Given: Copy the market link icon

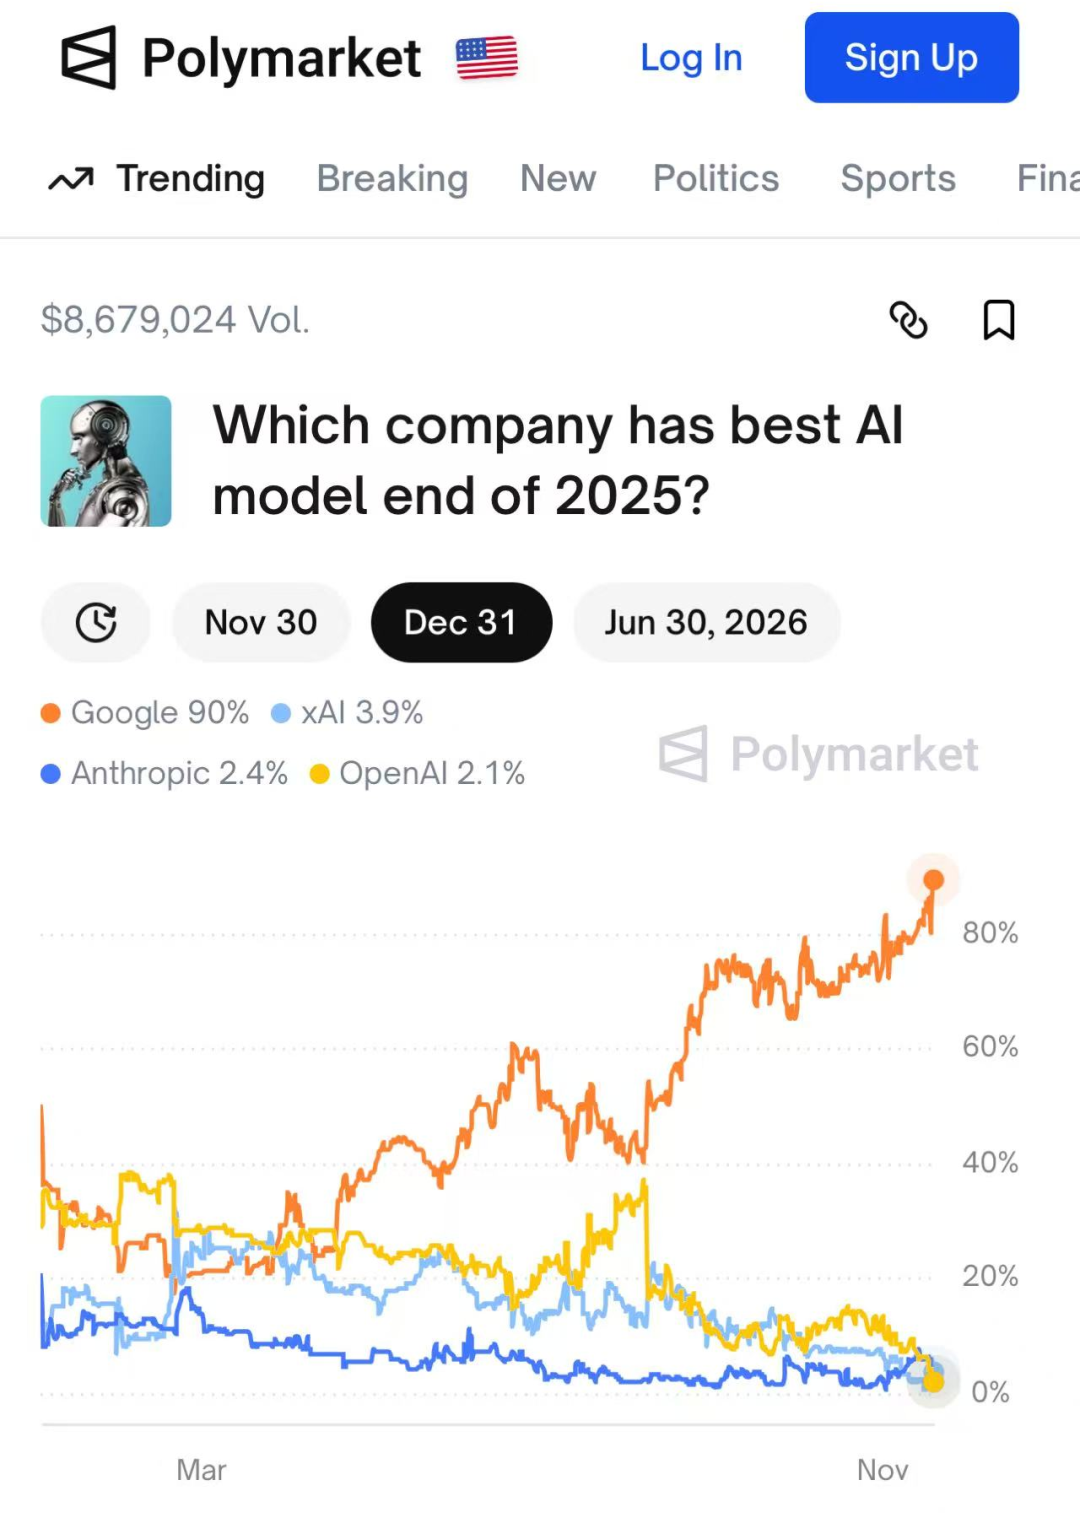Looking at the screenshot, I should point(908,320).
